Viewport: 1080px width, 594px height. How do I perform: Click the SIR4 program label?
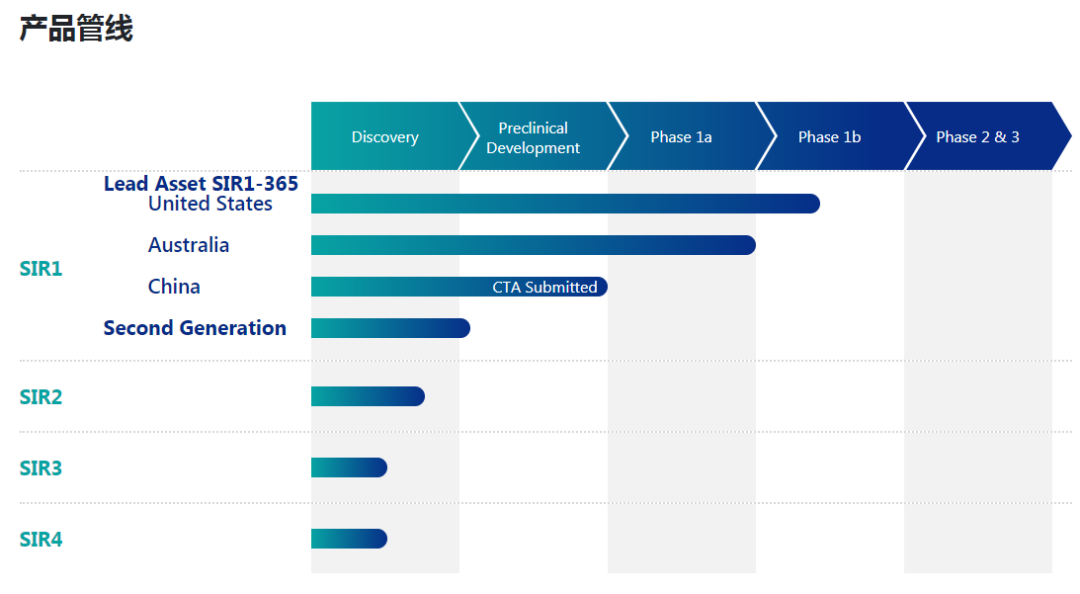(41, 540)
